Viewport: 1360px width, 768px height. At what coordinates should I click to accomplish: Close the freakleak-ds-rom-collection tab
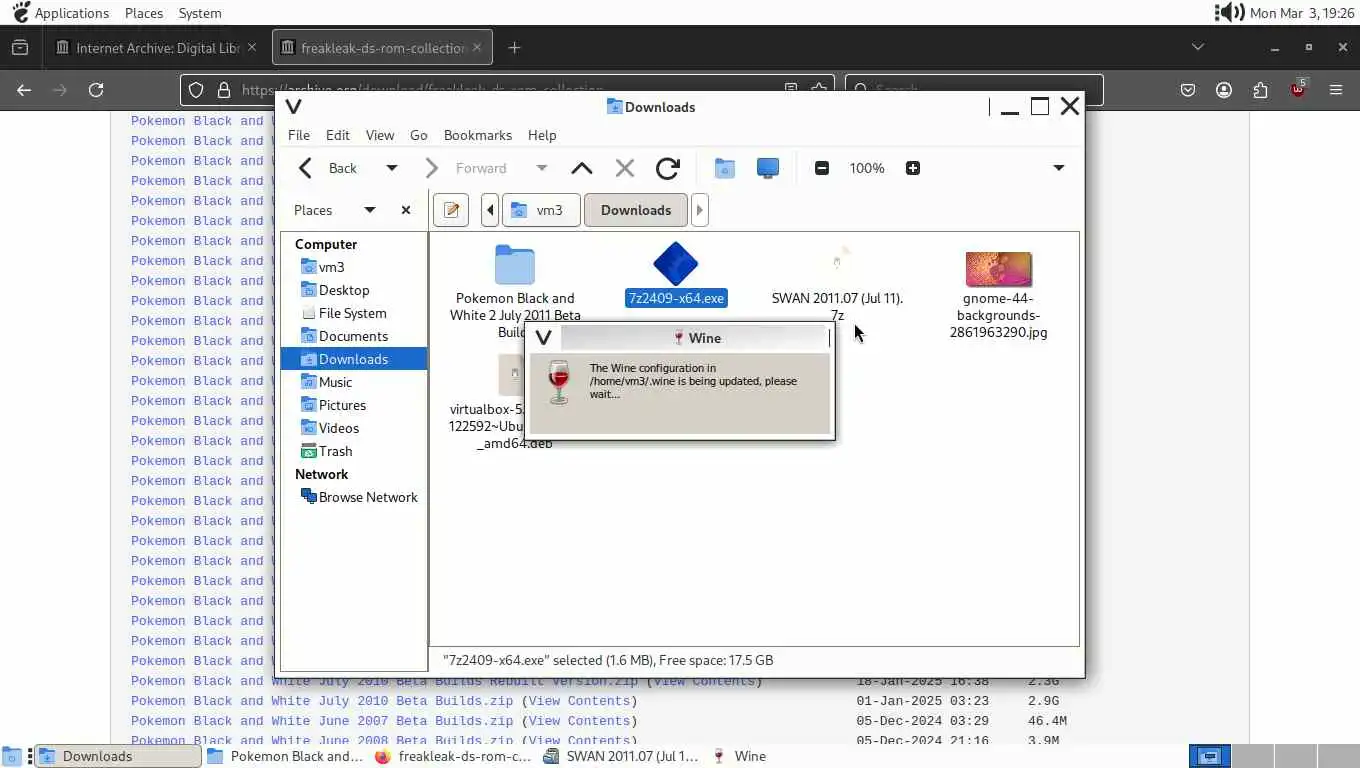coord(477,47)
